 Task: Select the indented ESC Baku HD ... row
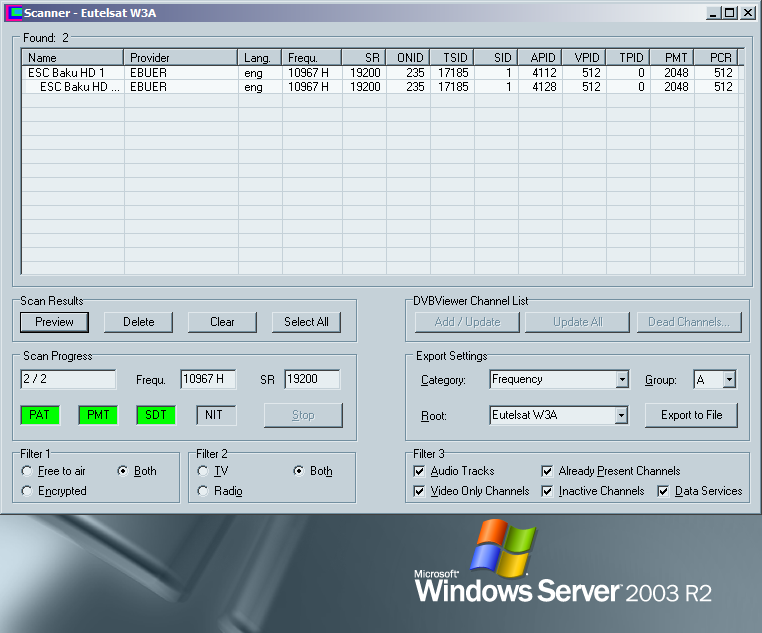tap(381, 87)
